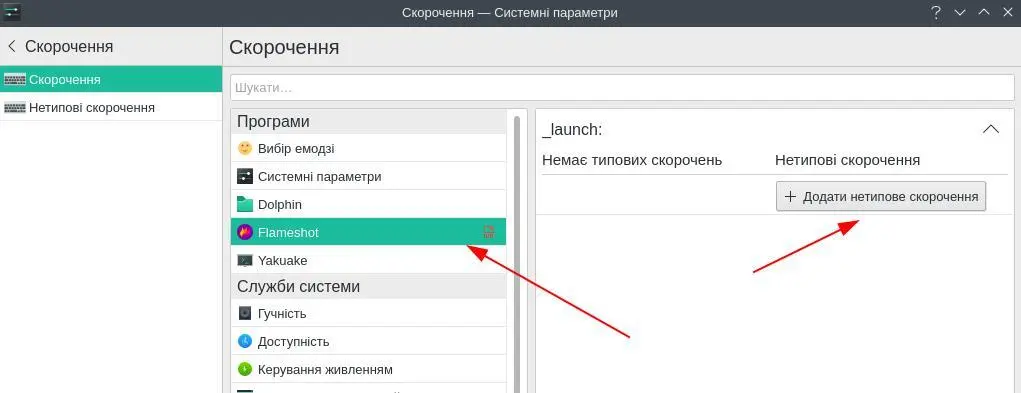Click Немає типових скорочень text

tap(632, 160)
